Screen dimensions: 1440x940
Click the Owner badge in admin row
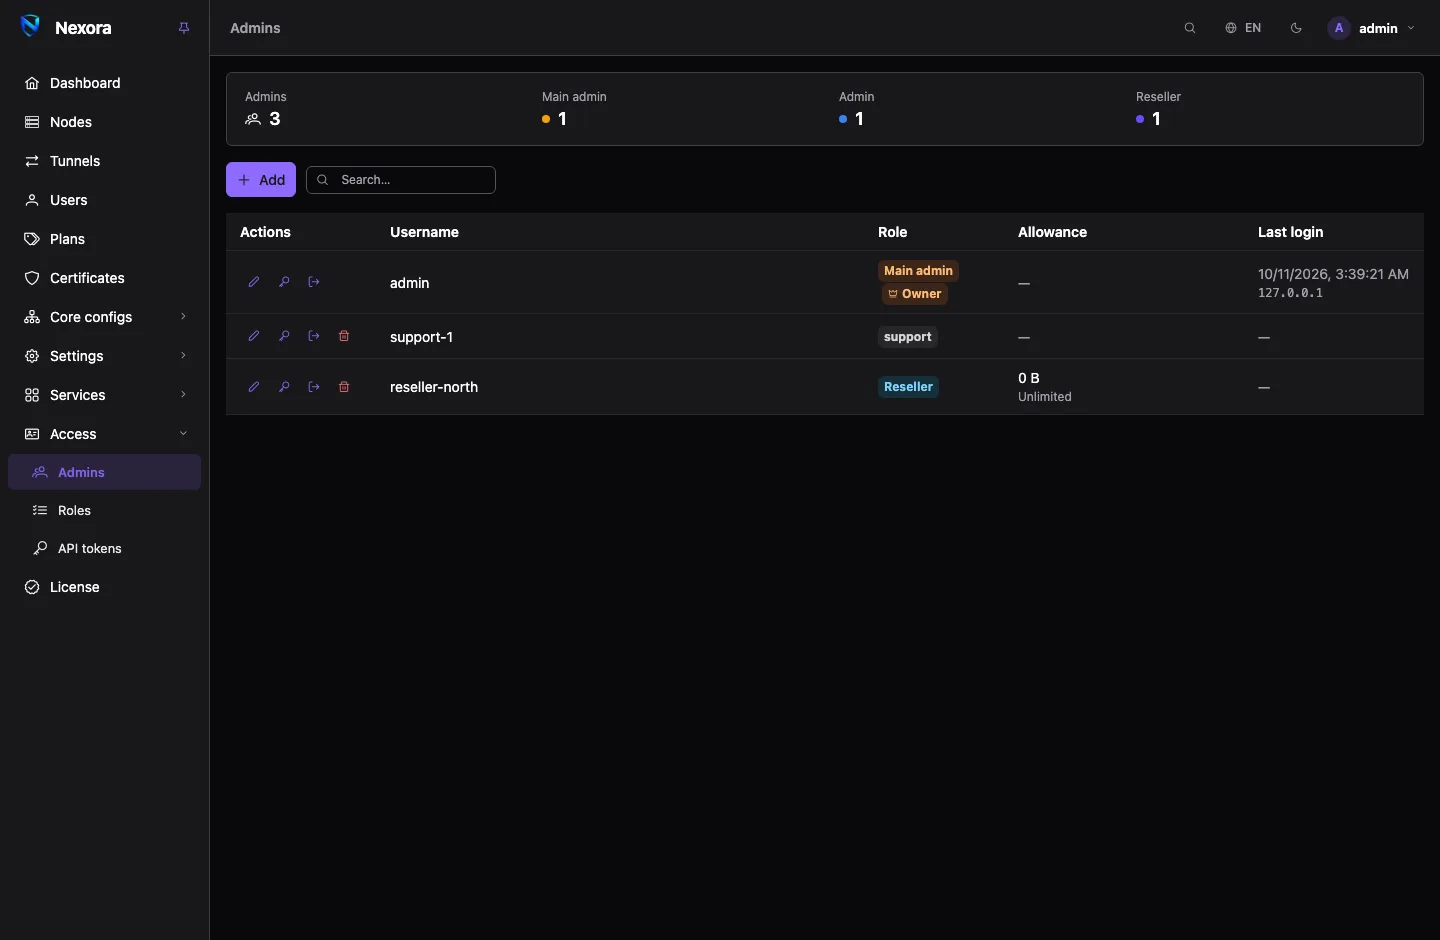pyautogui.click(x=915, y=294)
